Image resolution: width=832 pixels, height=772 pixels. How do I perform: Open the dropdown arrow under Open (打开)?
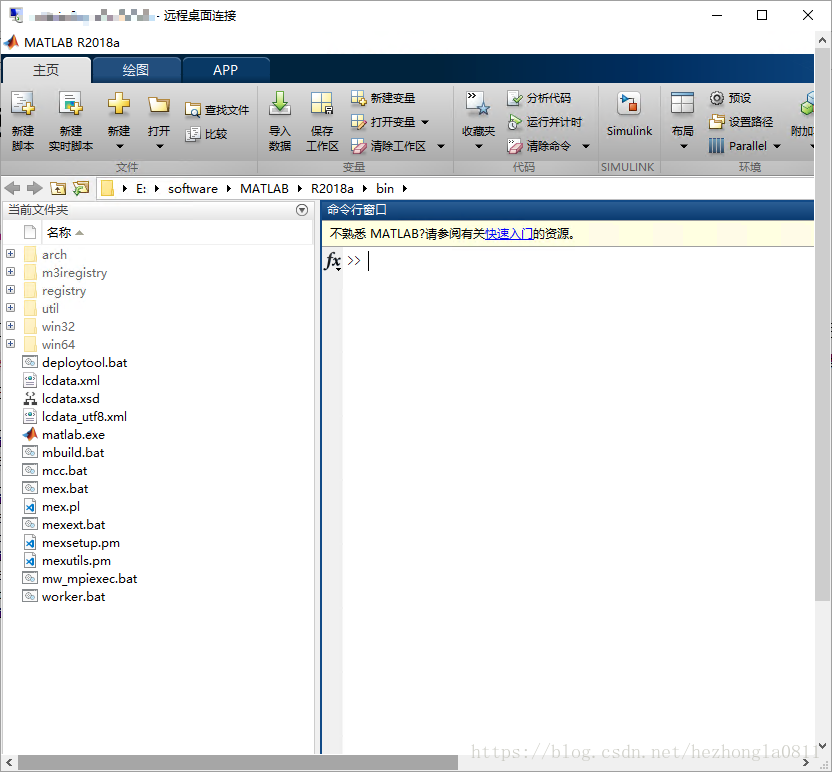coord(160,146)
